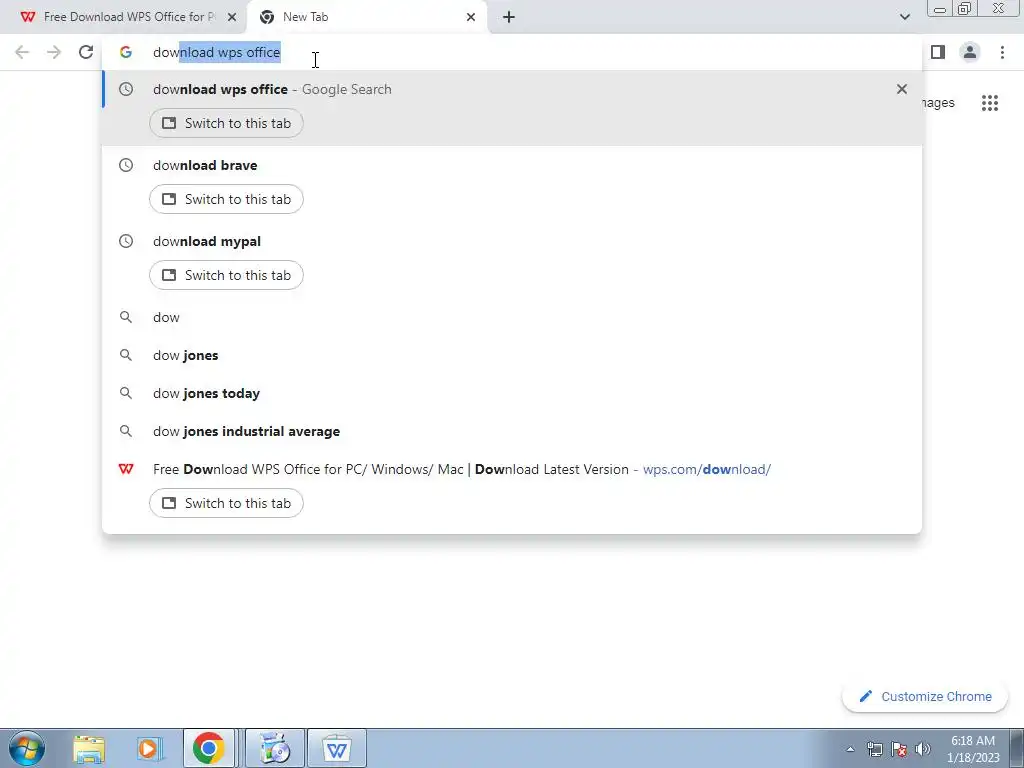This screenshot has height=768, width=1024.
Task: Show hidden system tray icons
Action: click(850, 749)
